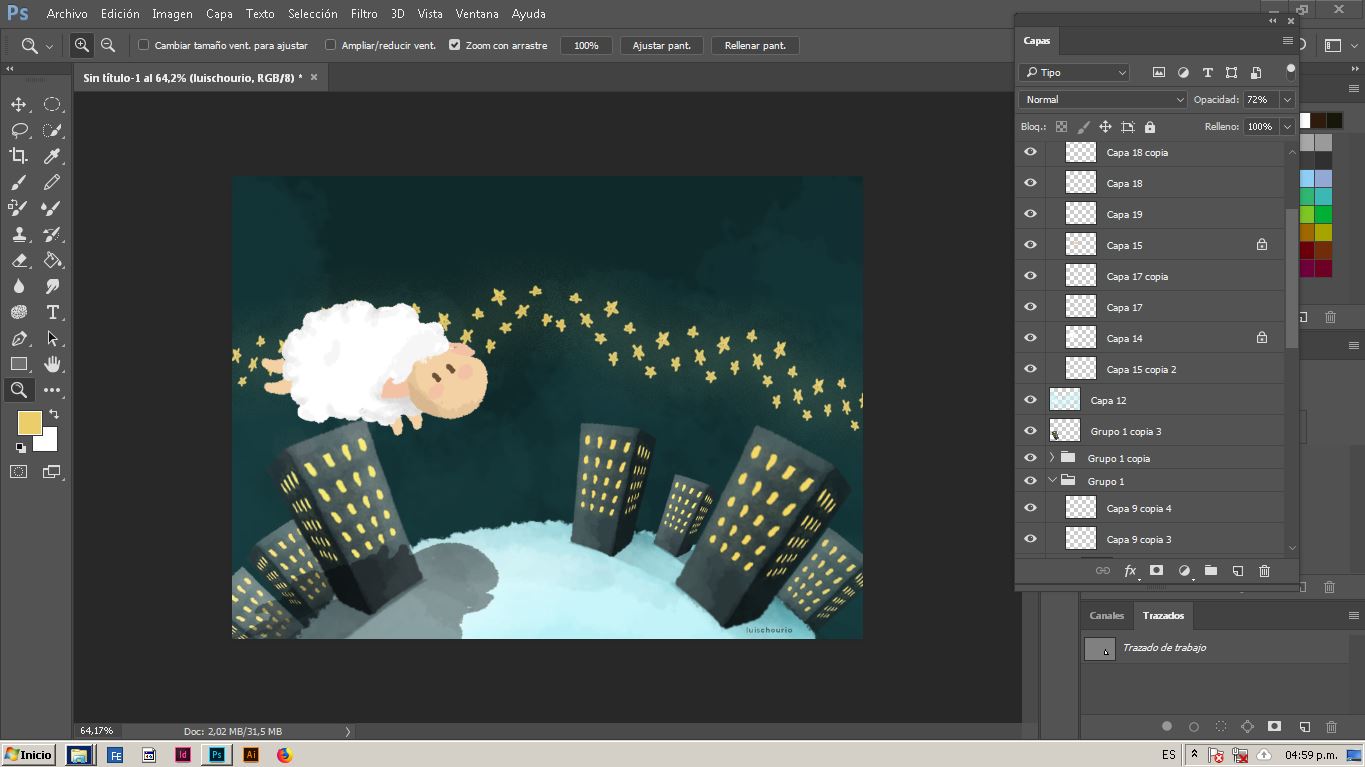
Task: Click the foreground yellow color swatch
Action: point(29,423)
